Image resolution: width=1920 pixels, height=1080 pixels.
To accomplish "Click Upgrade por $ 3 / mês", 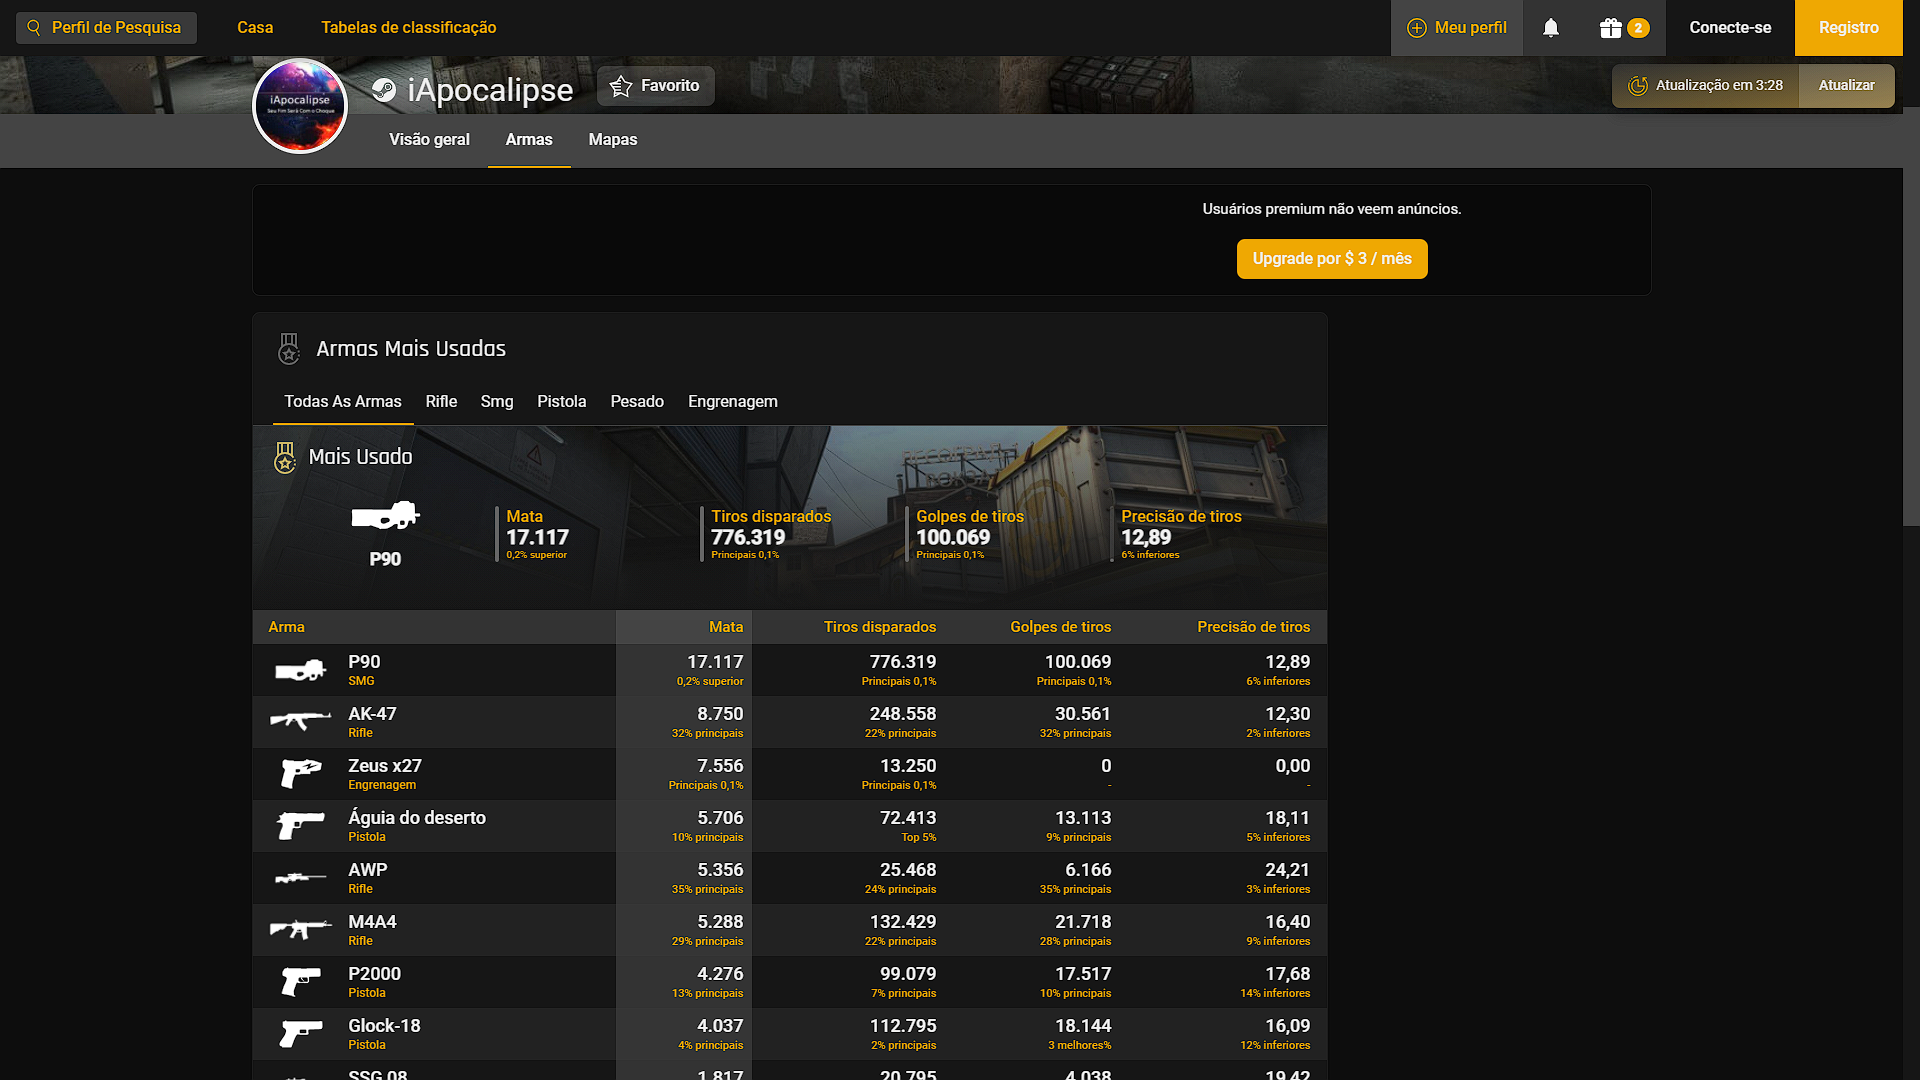I will (x=1331, y=259).
